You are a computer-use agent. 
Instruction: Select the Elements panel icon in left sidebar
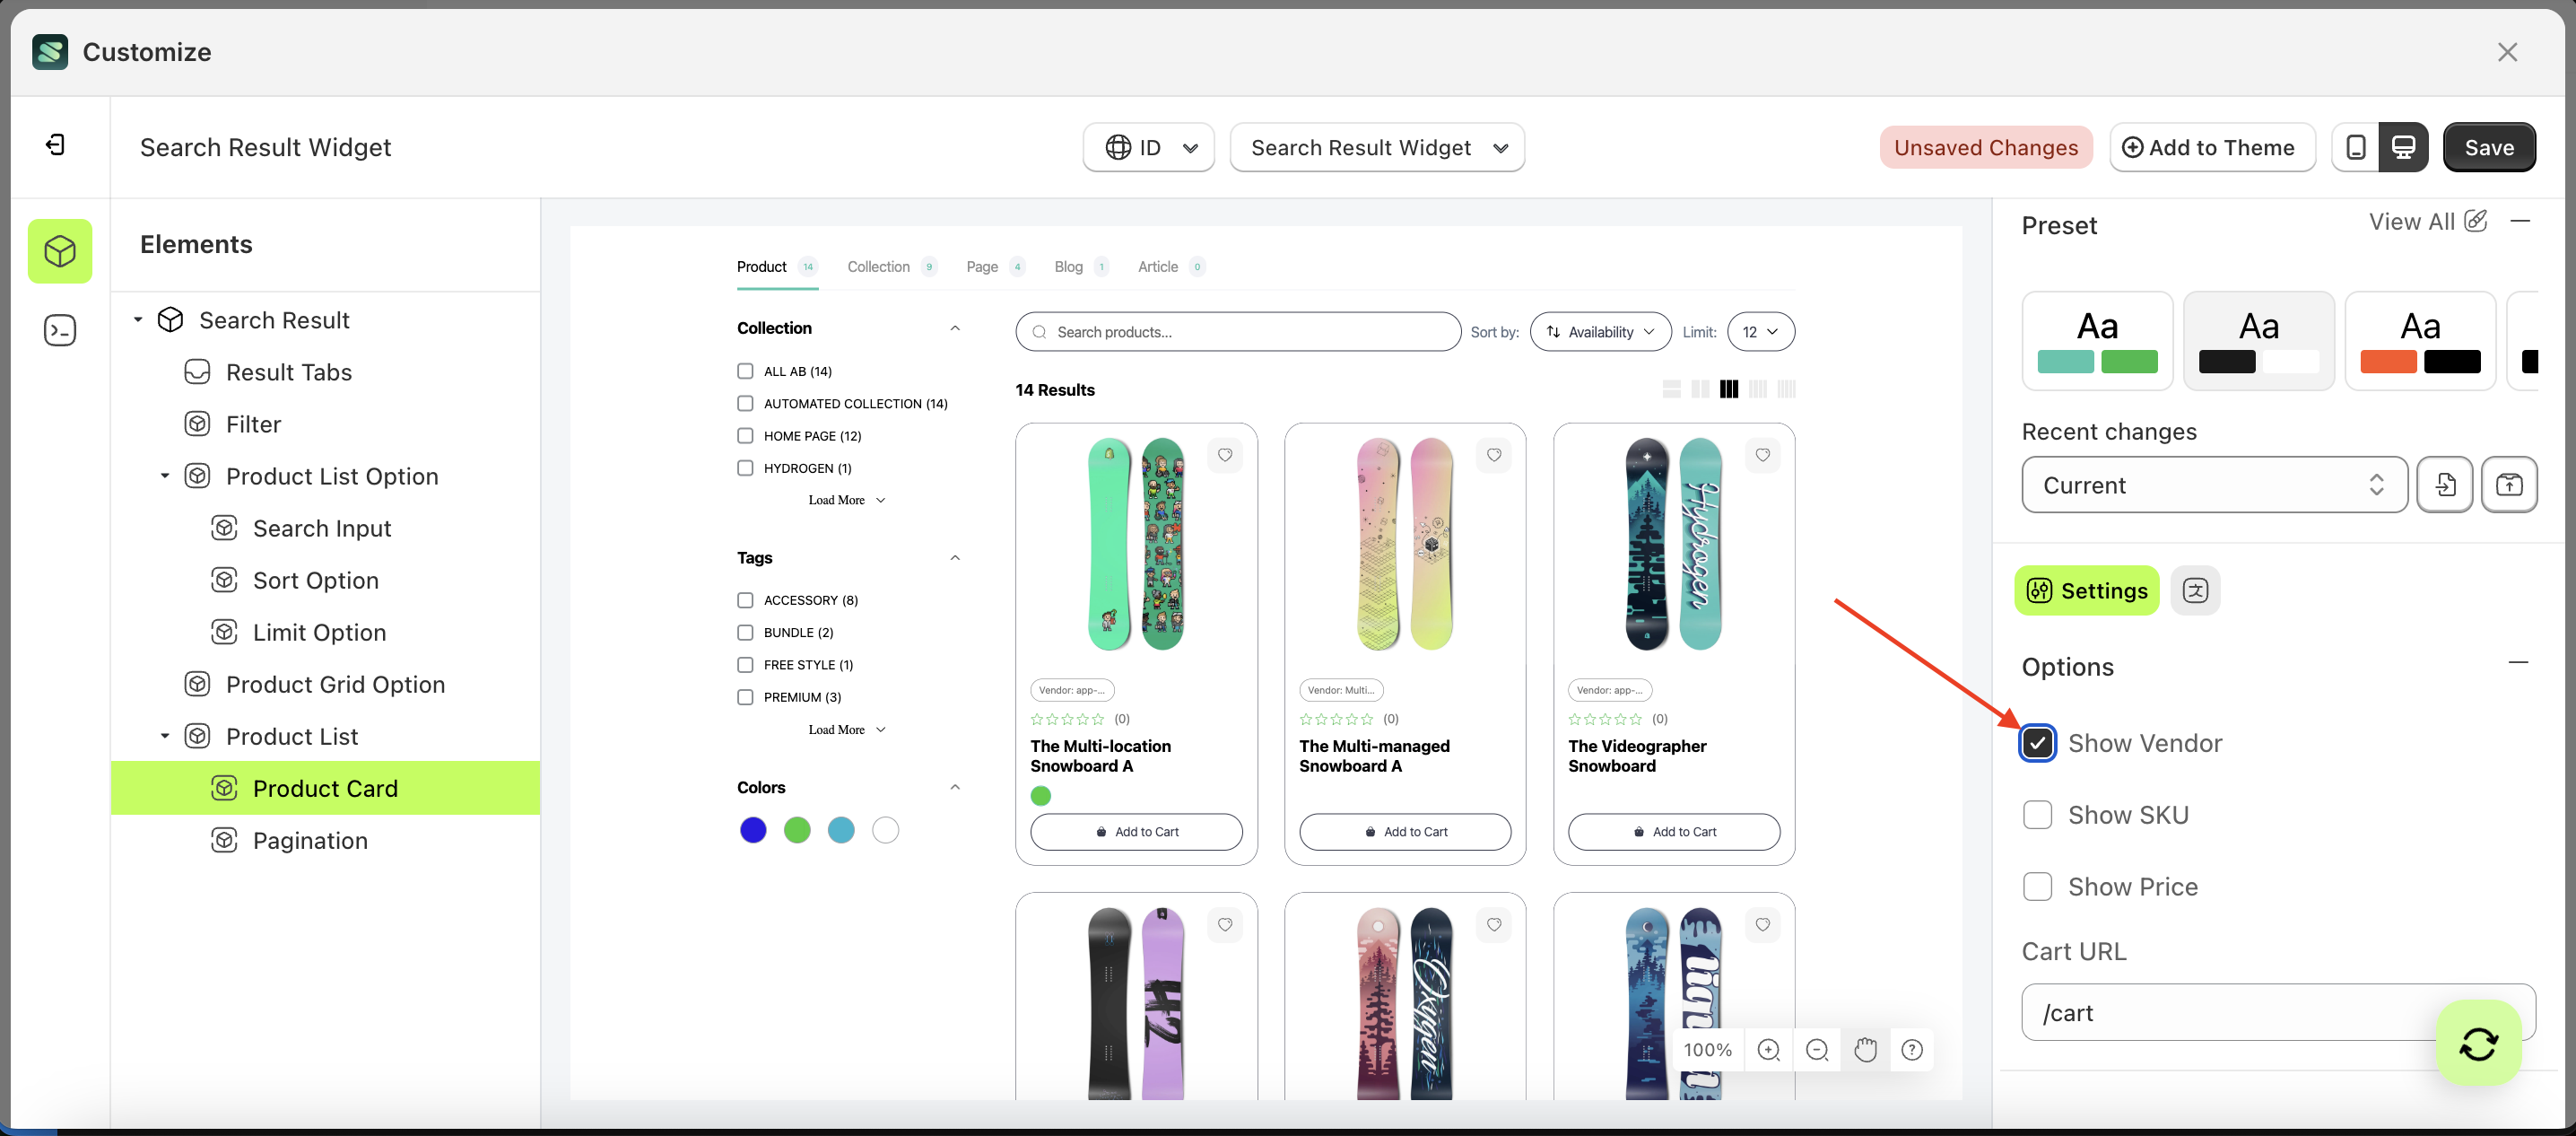pos(60,251)
